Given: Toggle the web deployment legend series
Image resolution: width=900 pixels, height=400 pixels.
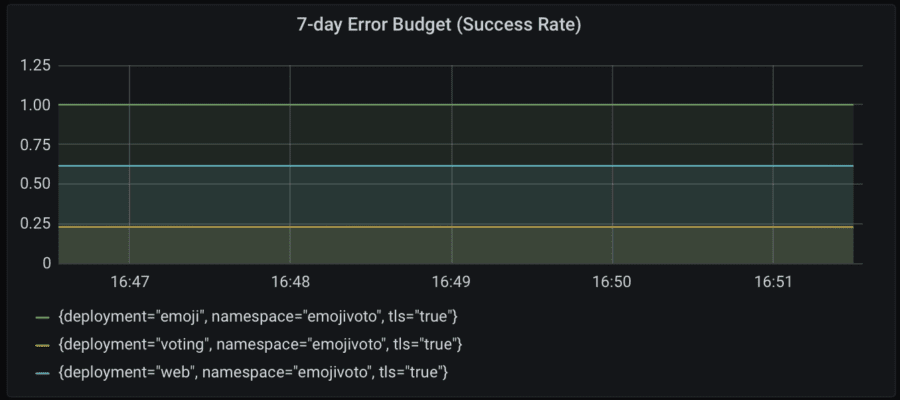Looking at the screenshot, I should [x=253, y=372].
